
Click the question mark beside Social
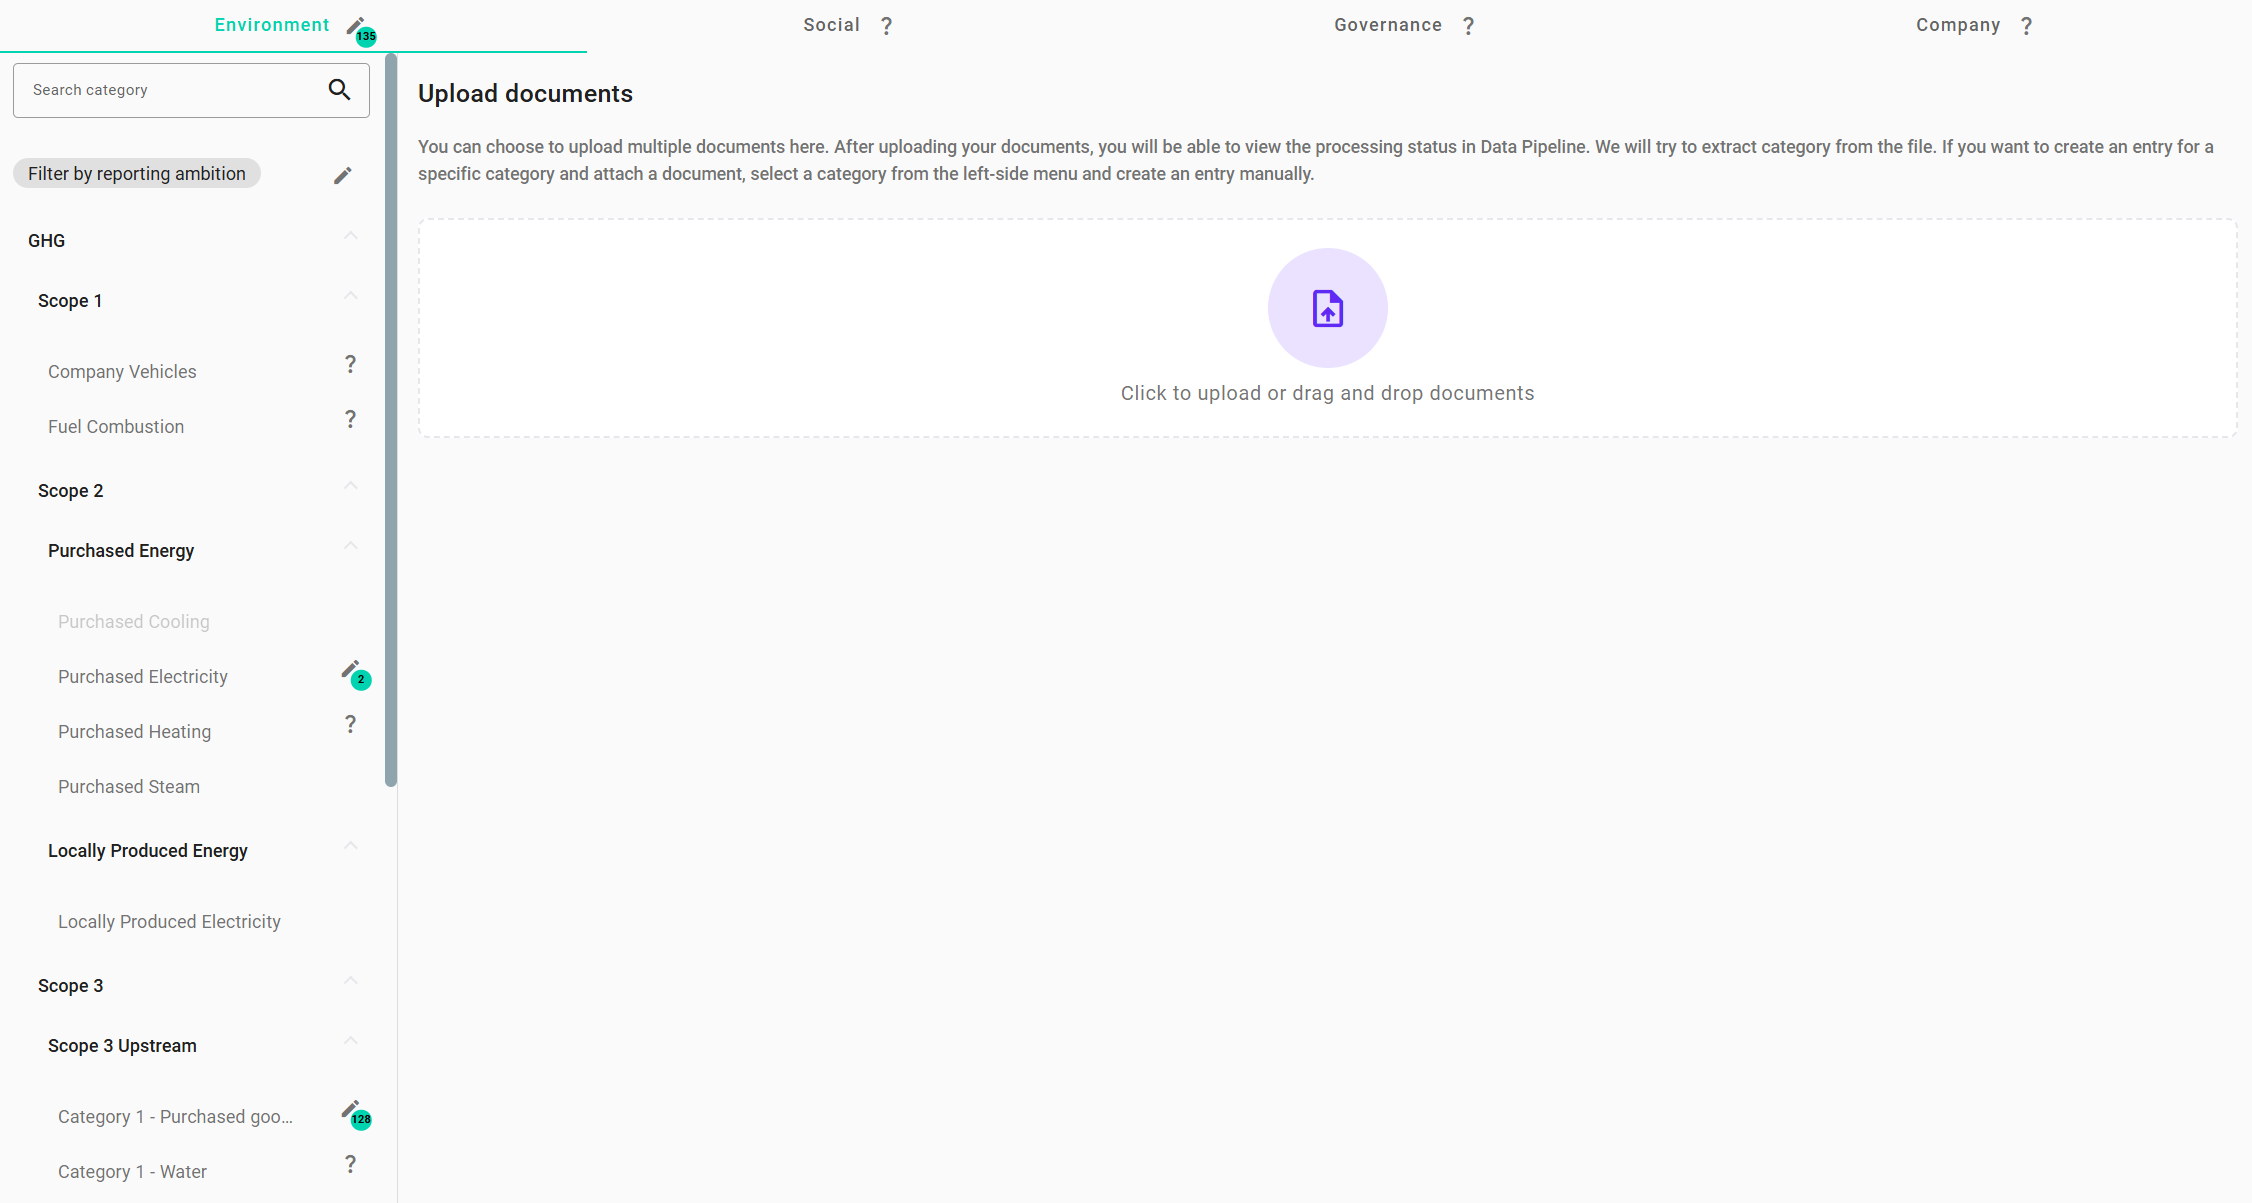point(886,26)
